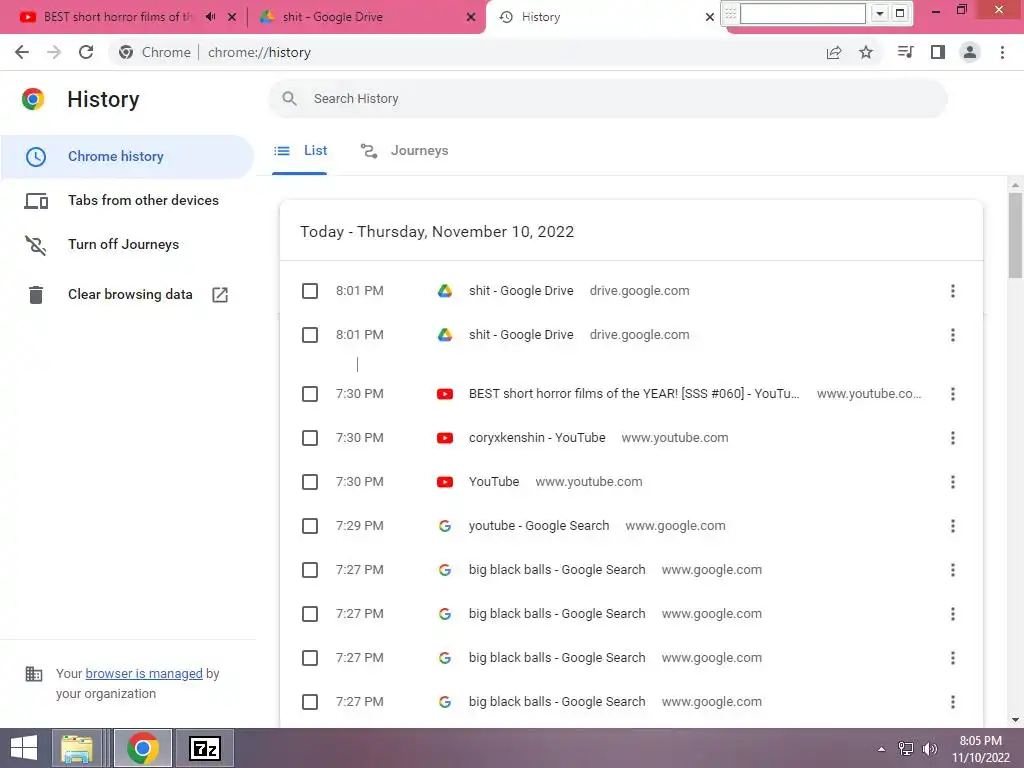Close the History tab
Viewport: 1024px width, 768px height.
click(710, 17)
